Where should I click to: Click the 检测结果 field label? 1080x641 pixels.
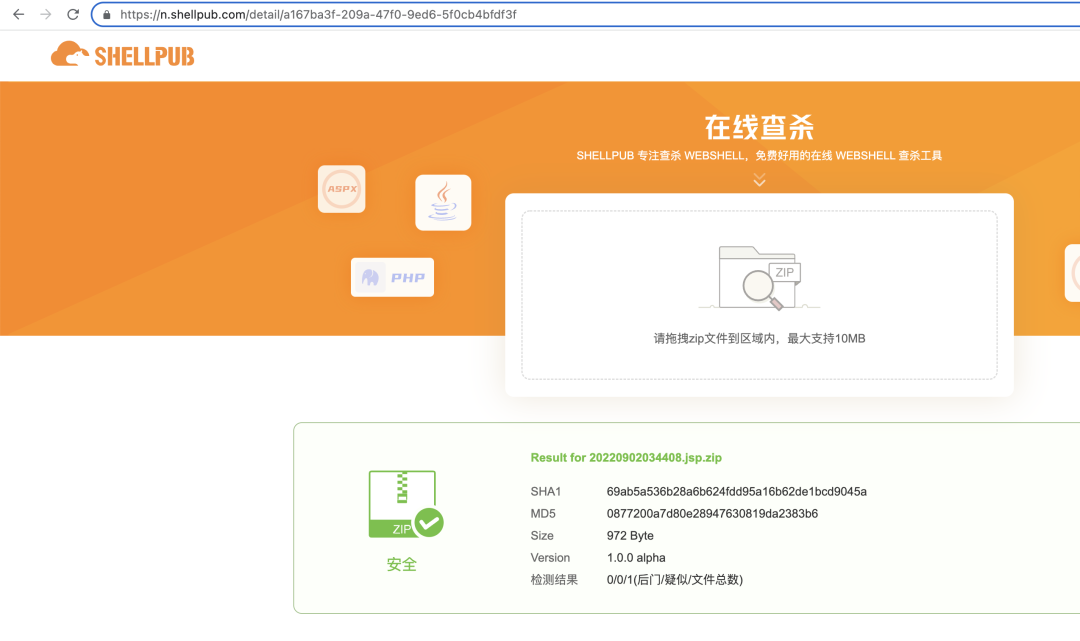(554, 580)
